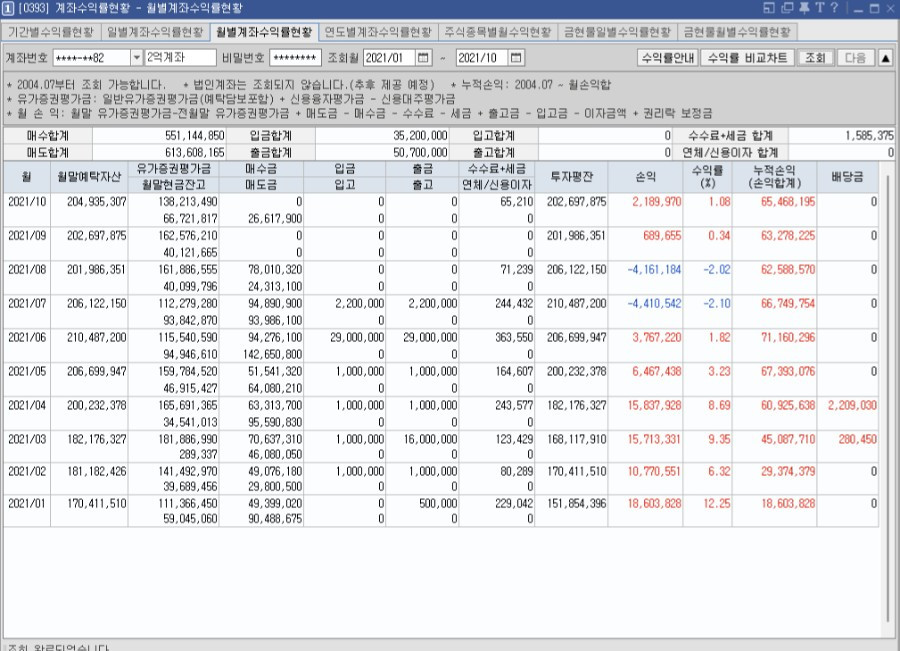Click the 투자평잔 column header
900x651 pixels.
[x=571, y=177]
